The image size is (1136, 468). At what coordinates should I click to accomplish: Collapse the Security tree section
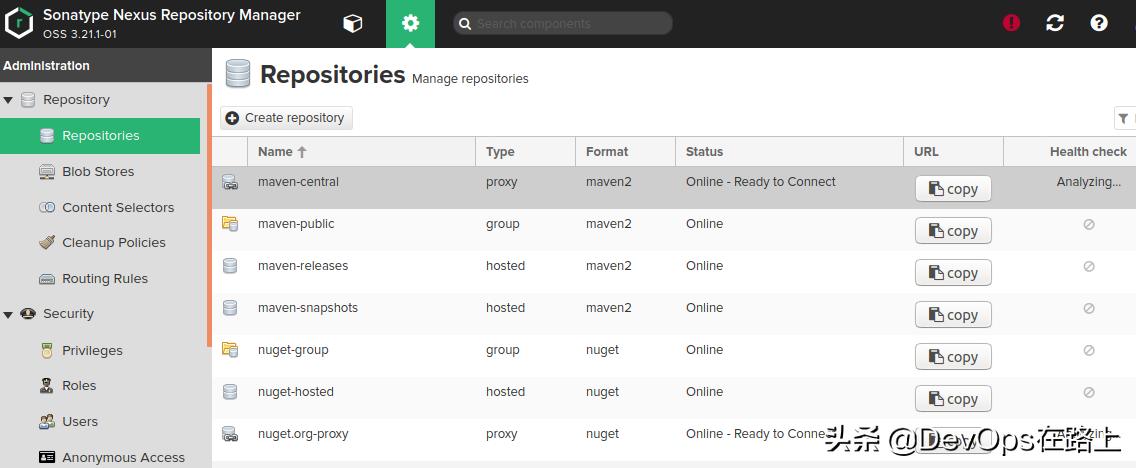coord(8,314)
